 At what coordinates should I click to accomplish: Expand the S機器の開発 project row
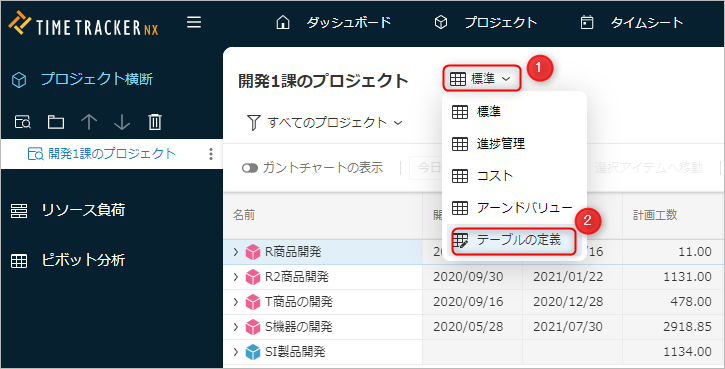point(235,327)
